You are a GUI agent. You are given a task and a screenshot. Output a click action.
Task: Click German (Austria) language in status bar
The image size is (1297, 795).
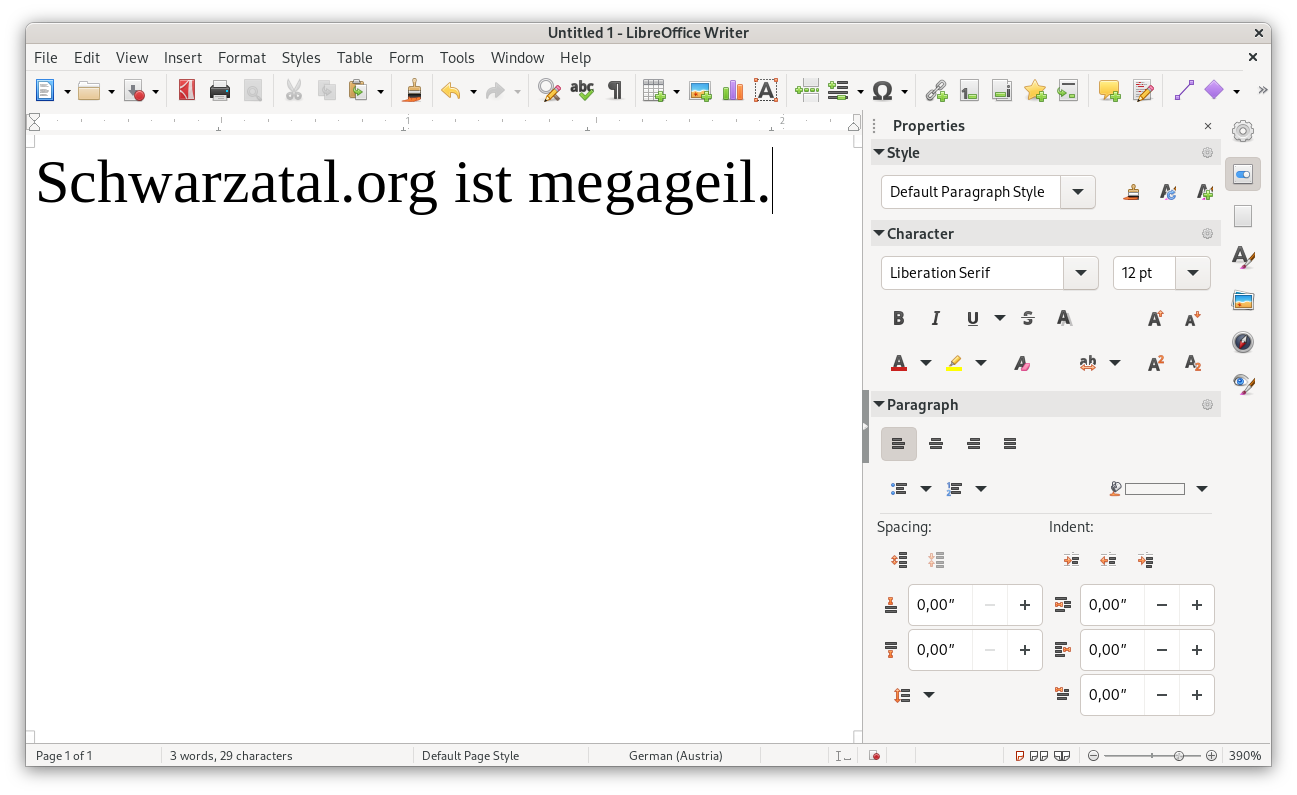coord(675,756)
